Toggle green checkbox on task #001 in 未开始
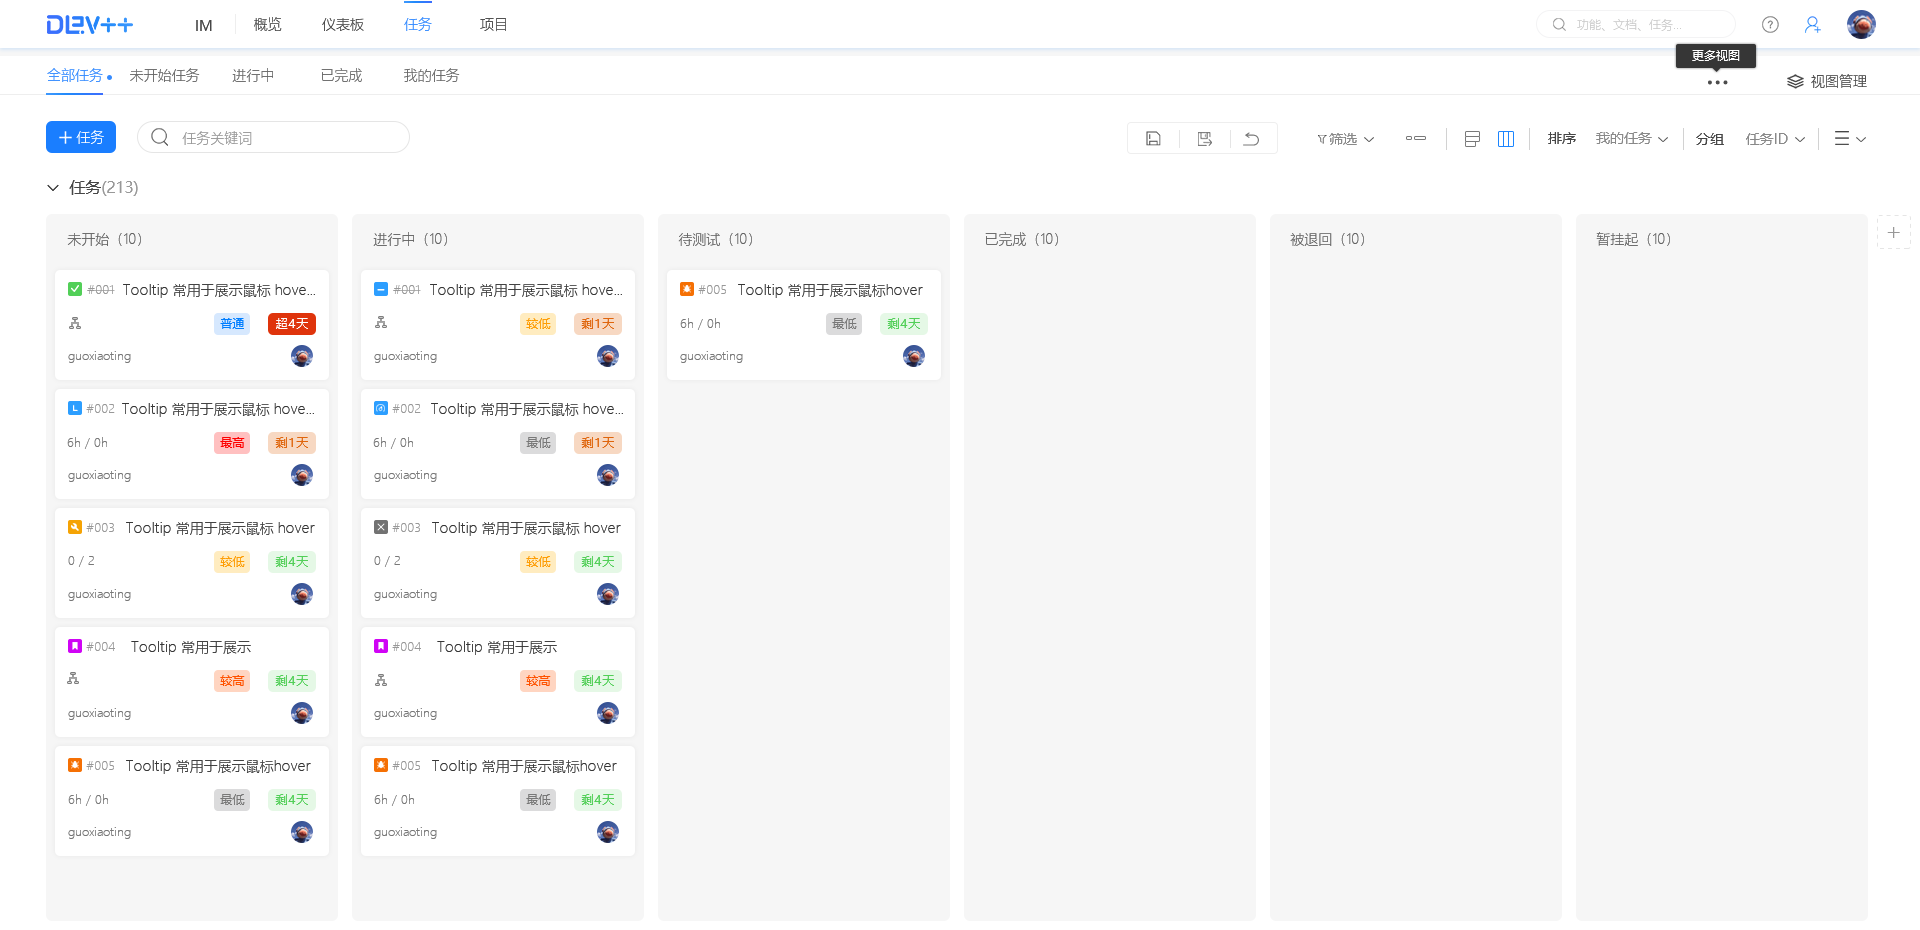Screen dimensions: 1920x930 point(75,289)
